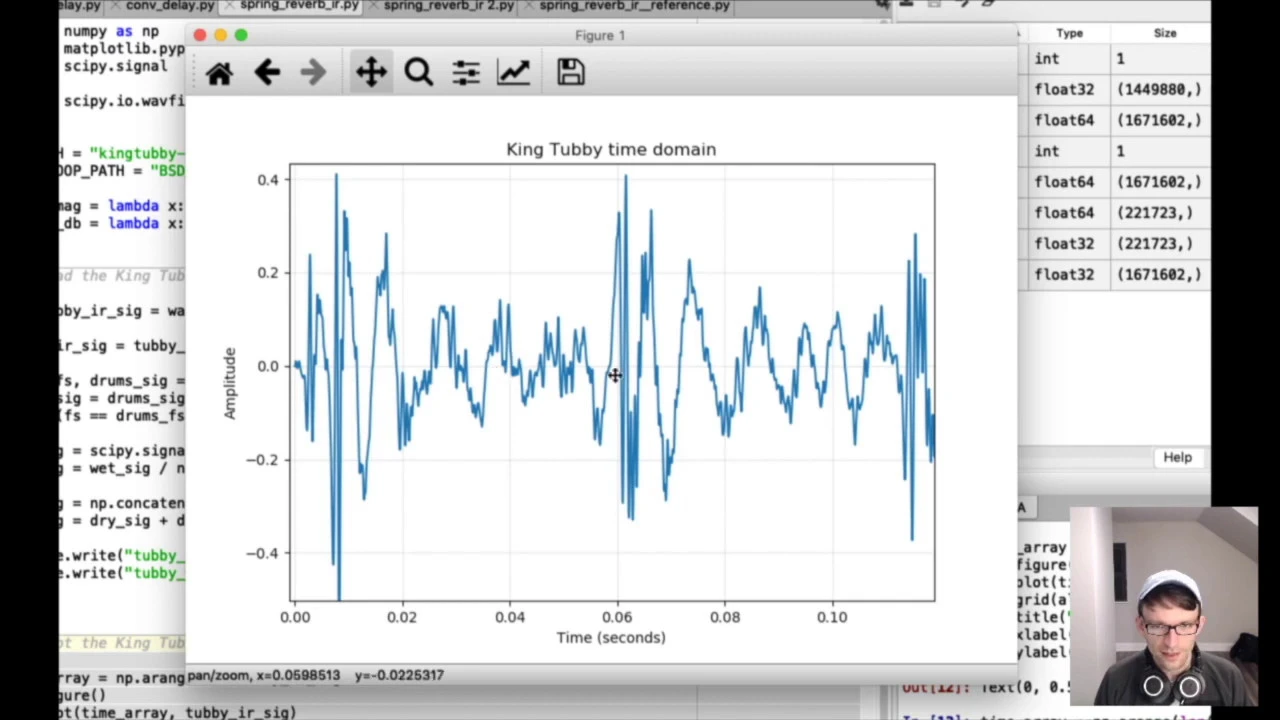Click the 'np.concaten' line in the editor
This screenshot has height=720, width=1280.
click(121, 503)
